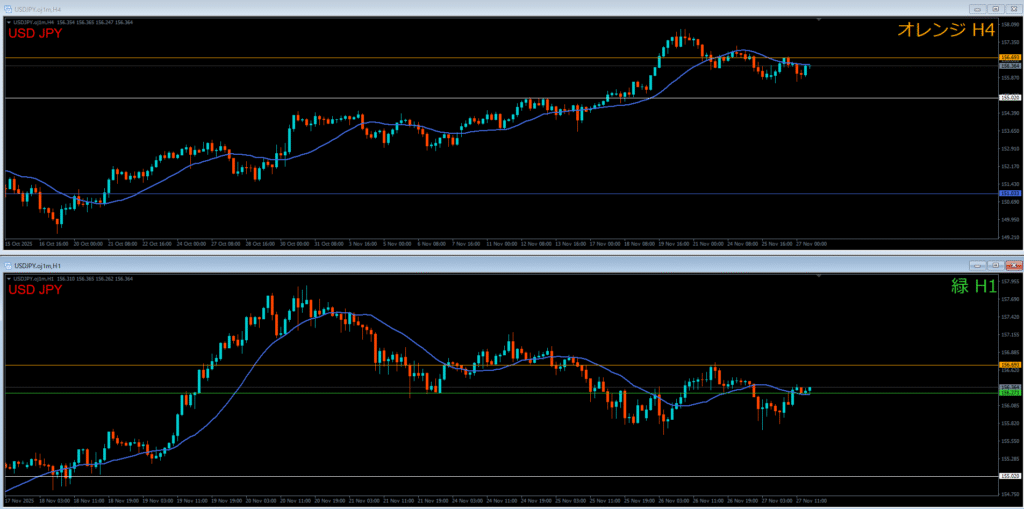
Task: Expand the H1 chart's symbol dropdown arrow
Action: (8, 280)
